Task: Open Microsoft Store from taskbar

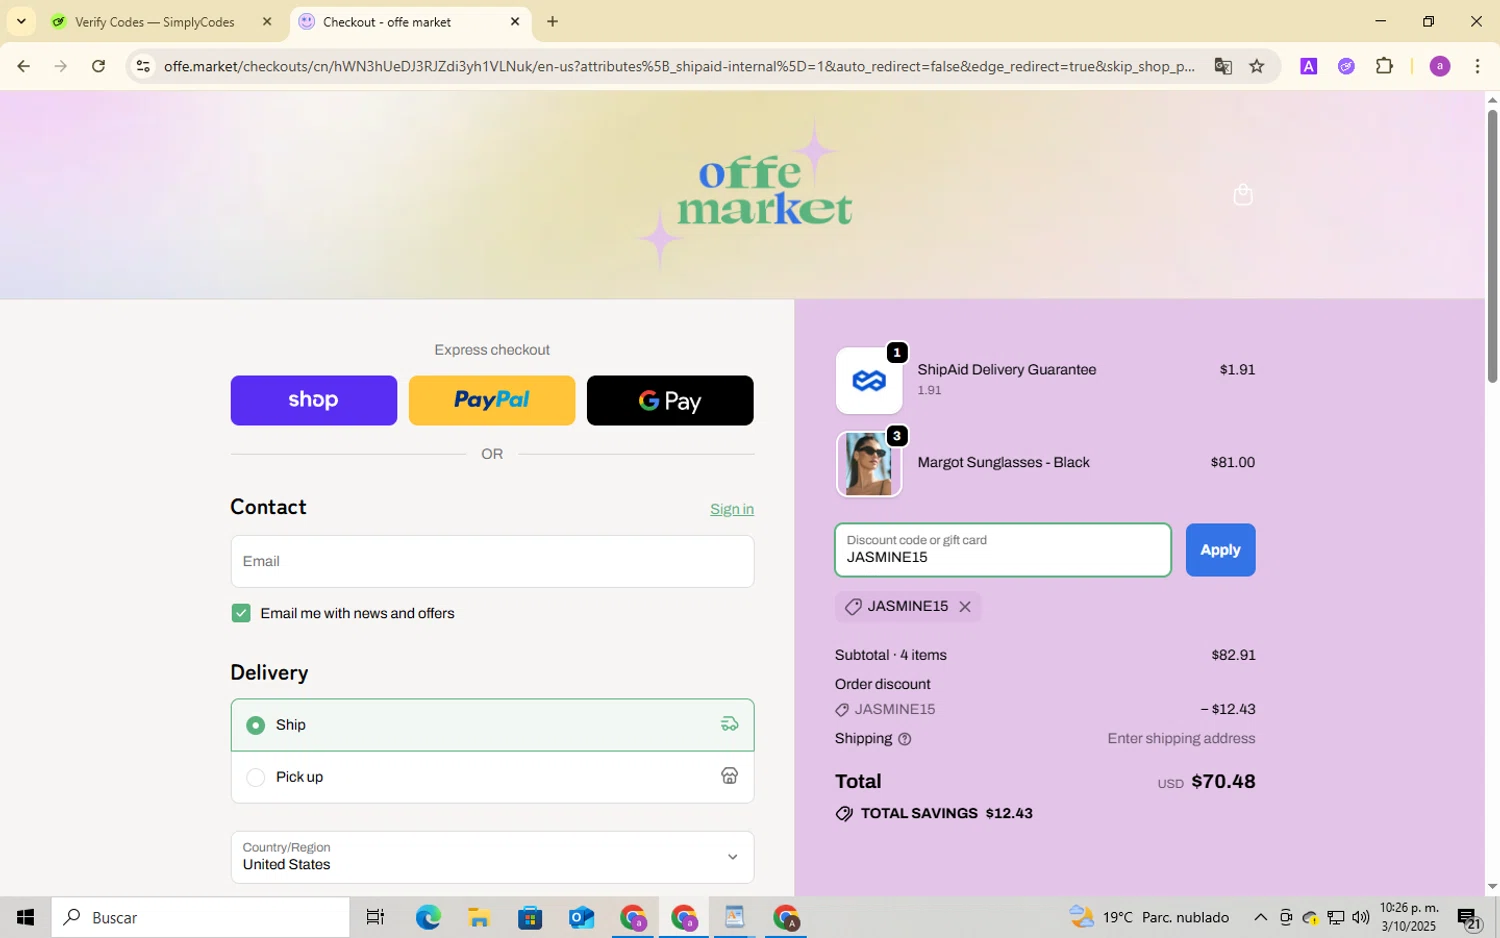Action: [530, 917]
